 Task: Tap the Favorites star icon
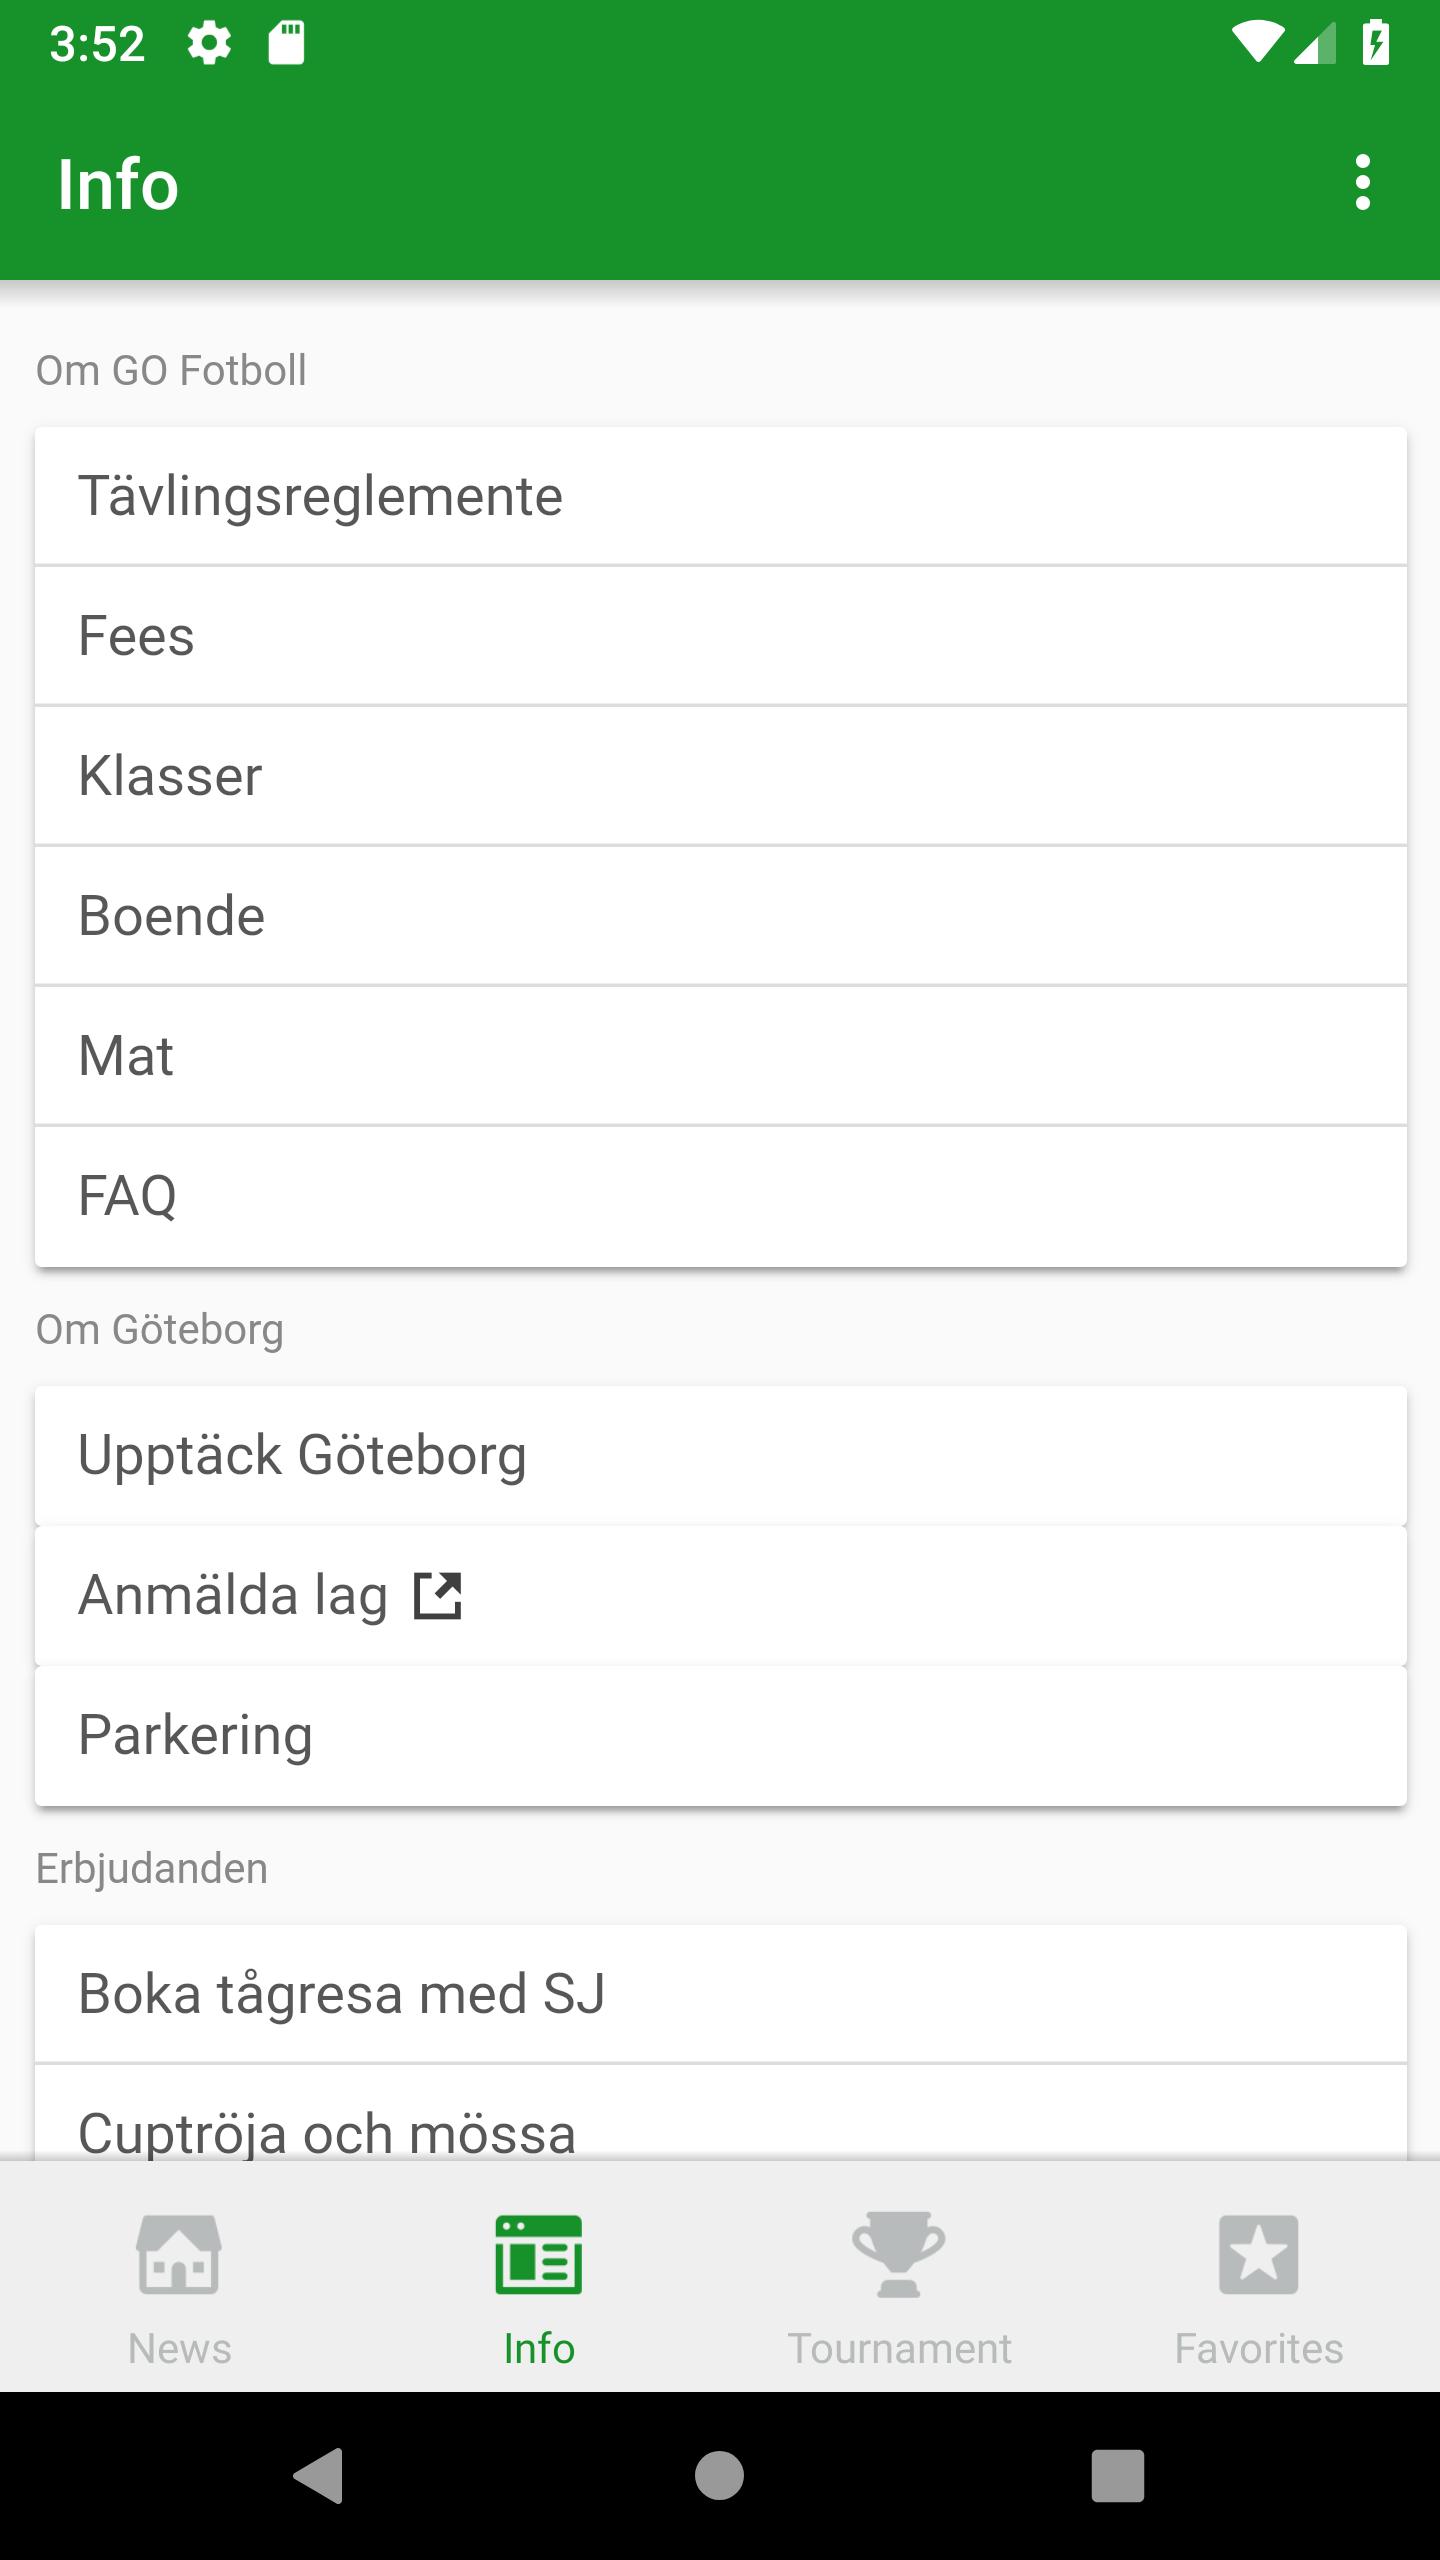pos(1259,2254)
